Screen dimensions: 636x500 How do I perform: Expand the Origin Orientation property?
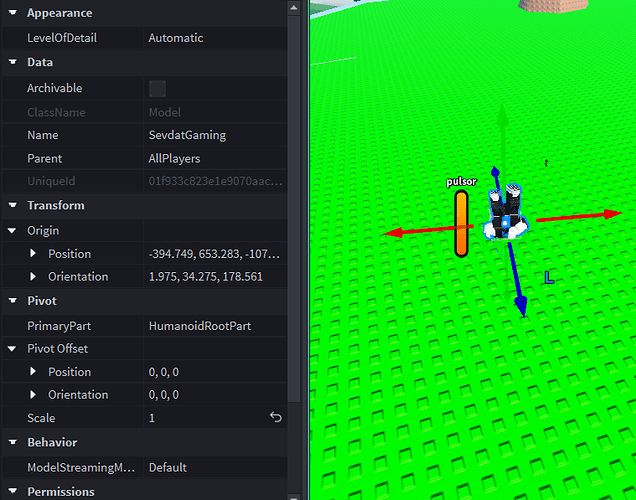(x=33, y=277)
